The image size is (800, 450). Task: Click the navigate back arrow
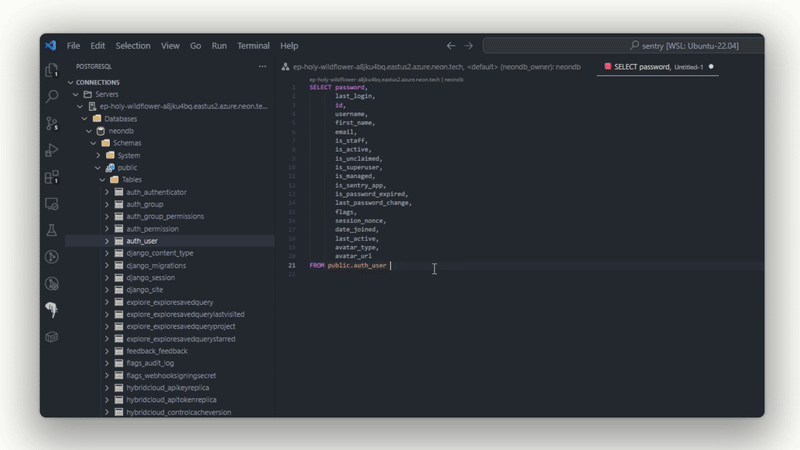(x=451, y=46)
